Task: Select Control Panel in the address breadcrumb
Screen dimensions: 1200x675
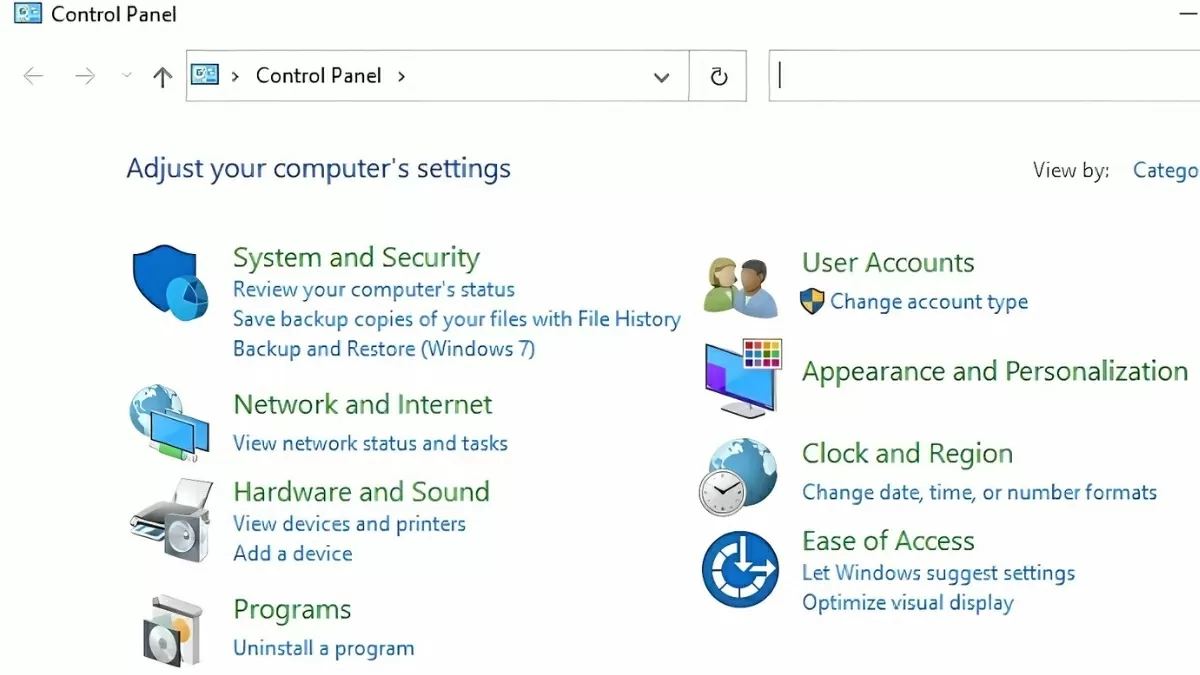Action: (x=318, y=76)
